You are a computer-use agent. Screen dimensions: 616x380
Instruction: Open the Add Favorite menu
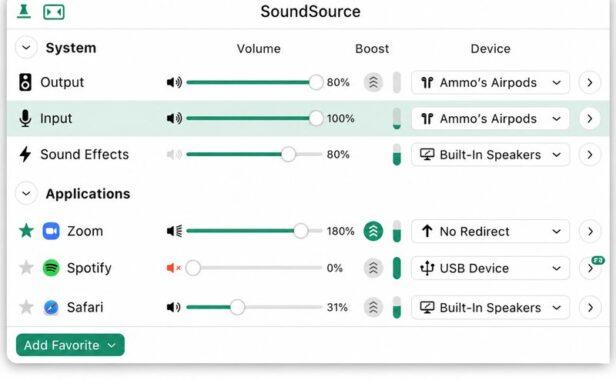pos(70,345)
